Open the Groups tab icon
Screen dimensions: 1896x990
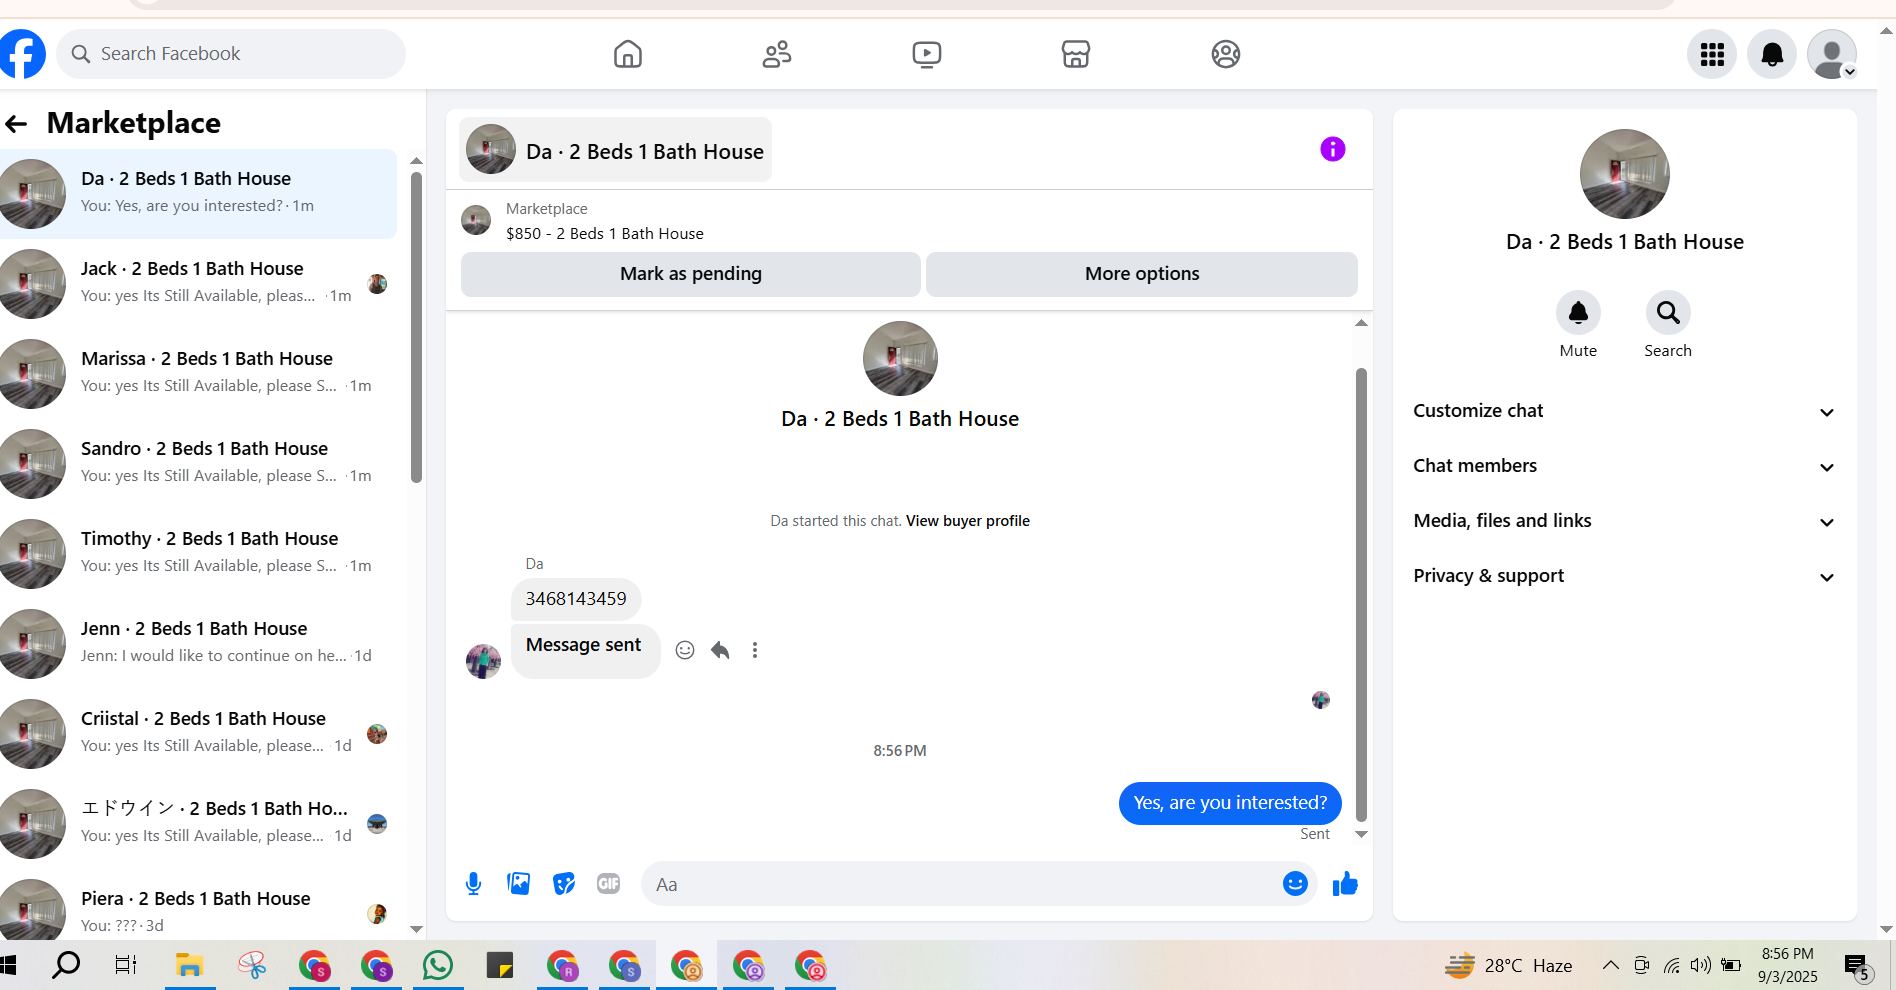pos(1226,54)
